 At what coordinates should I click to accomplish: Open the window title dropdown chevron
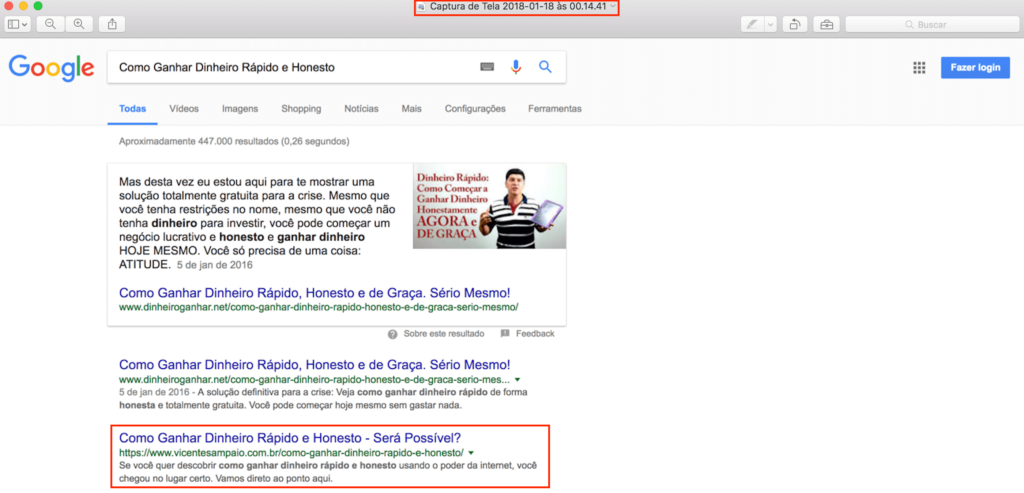(611, 7)
